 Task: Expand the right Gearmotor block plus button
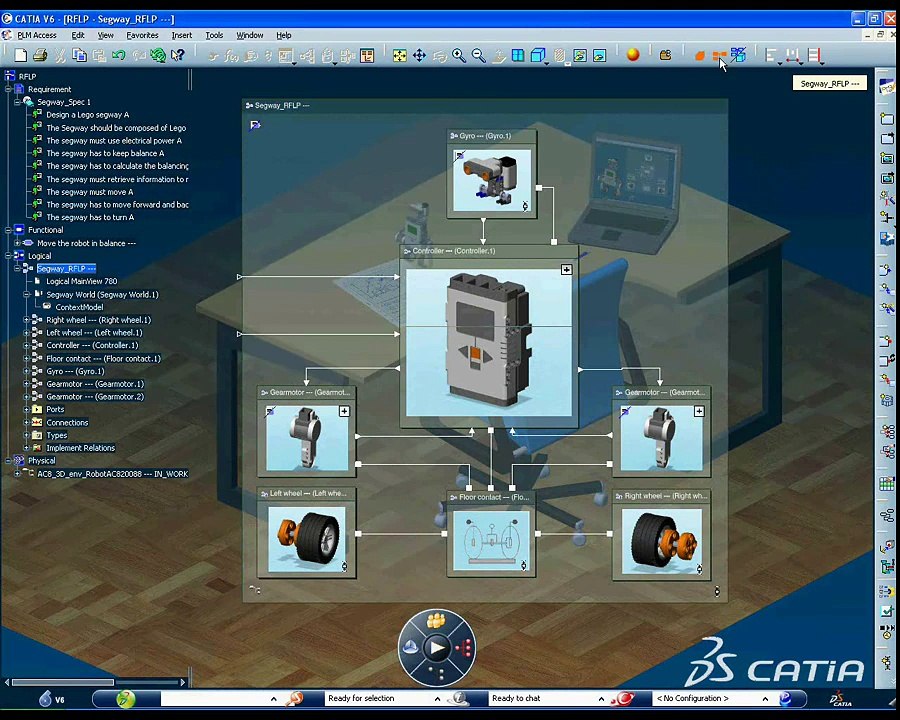pos(699,411)
